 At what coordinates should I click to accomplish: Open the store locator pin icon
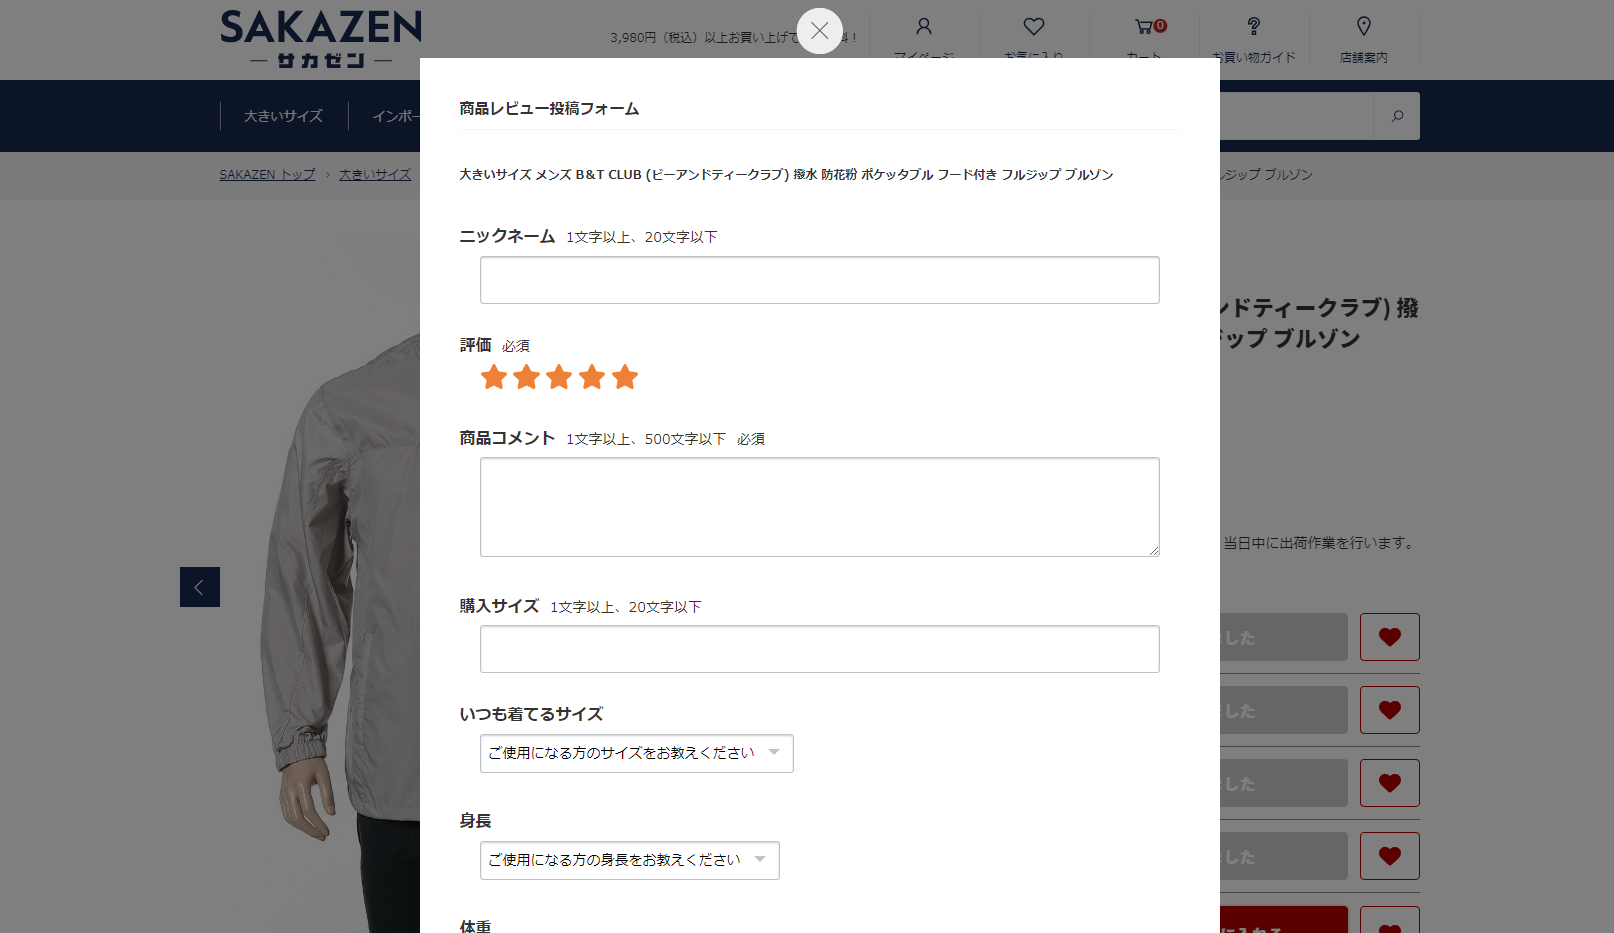pyautogui.click(x=1364, y=27)
